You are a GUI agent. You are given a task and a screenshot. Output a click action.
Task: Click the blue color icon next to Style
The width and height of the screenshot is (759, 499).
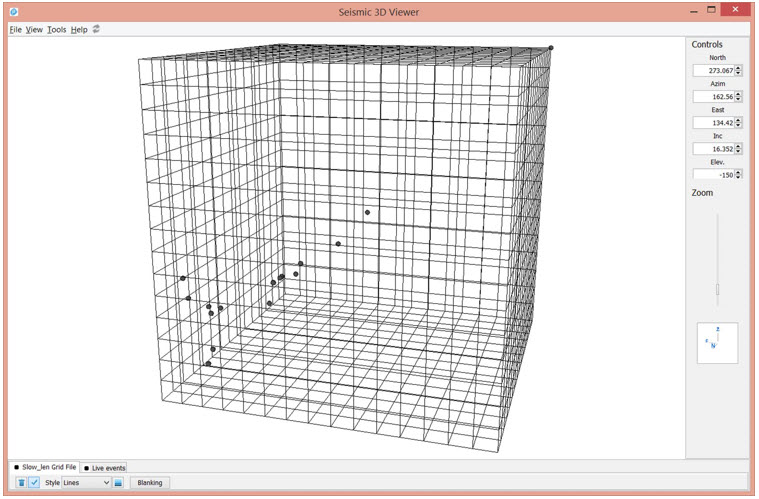click(117, 483)
